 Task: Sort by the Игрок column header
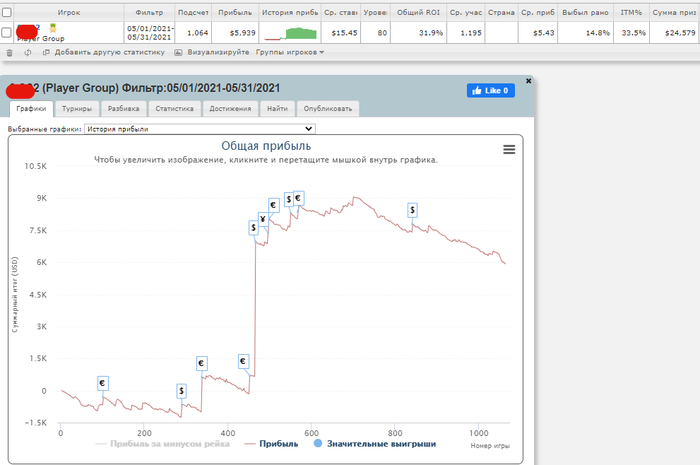coord(69,12)
